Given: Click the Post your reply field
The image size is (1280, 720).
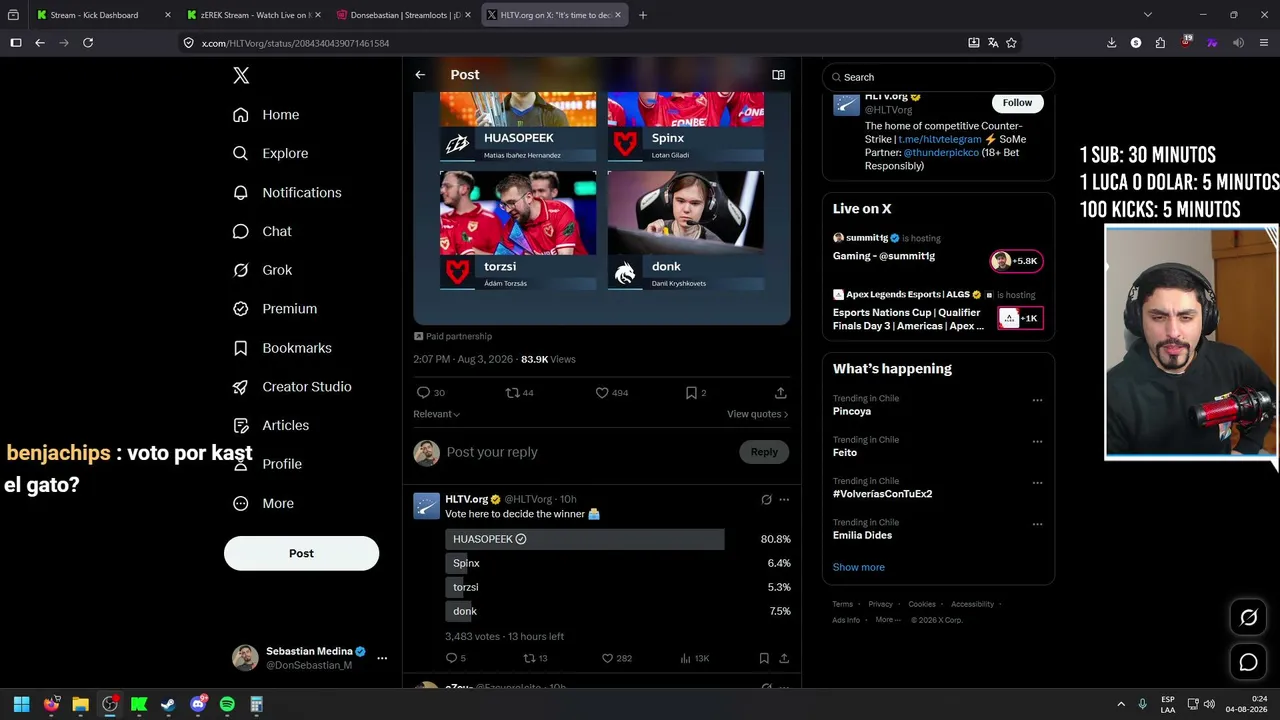Looking at the screenshot, I should [590, 452].
